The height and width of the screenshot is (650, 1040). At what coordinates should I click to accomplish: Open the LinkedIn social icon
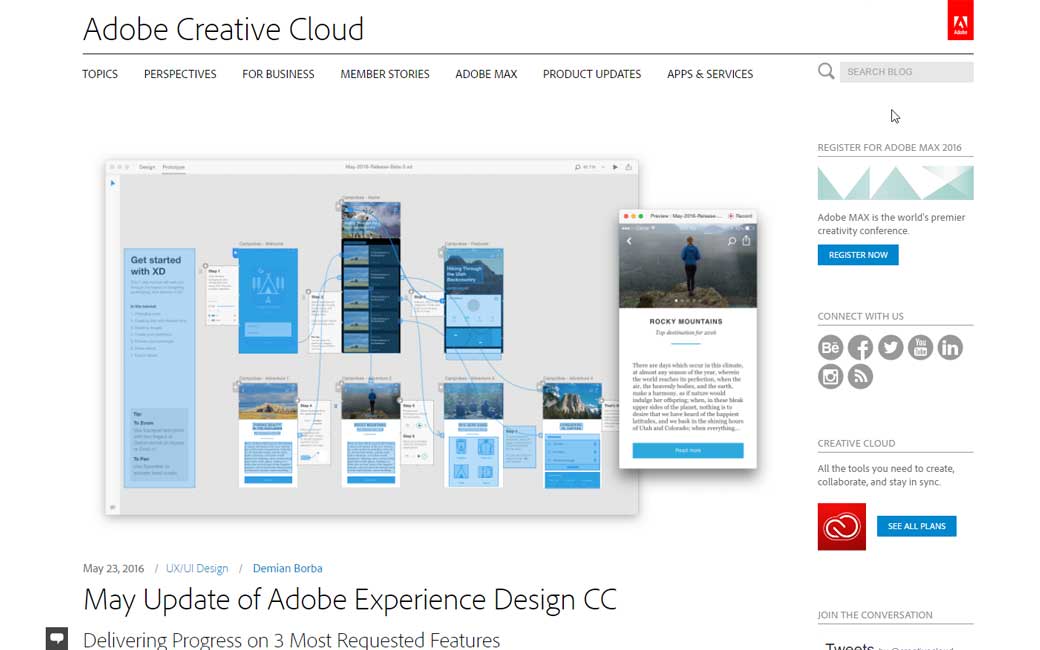tap(950, 347)
